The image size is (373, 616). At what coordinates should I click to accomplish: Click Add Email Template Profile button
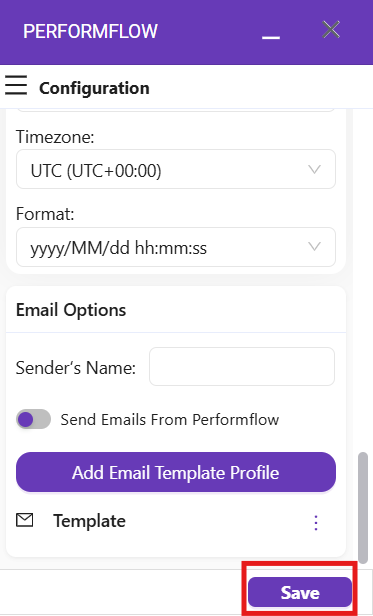point(176,472)
